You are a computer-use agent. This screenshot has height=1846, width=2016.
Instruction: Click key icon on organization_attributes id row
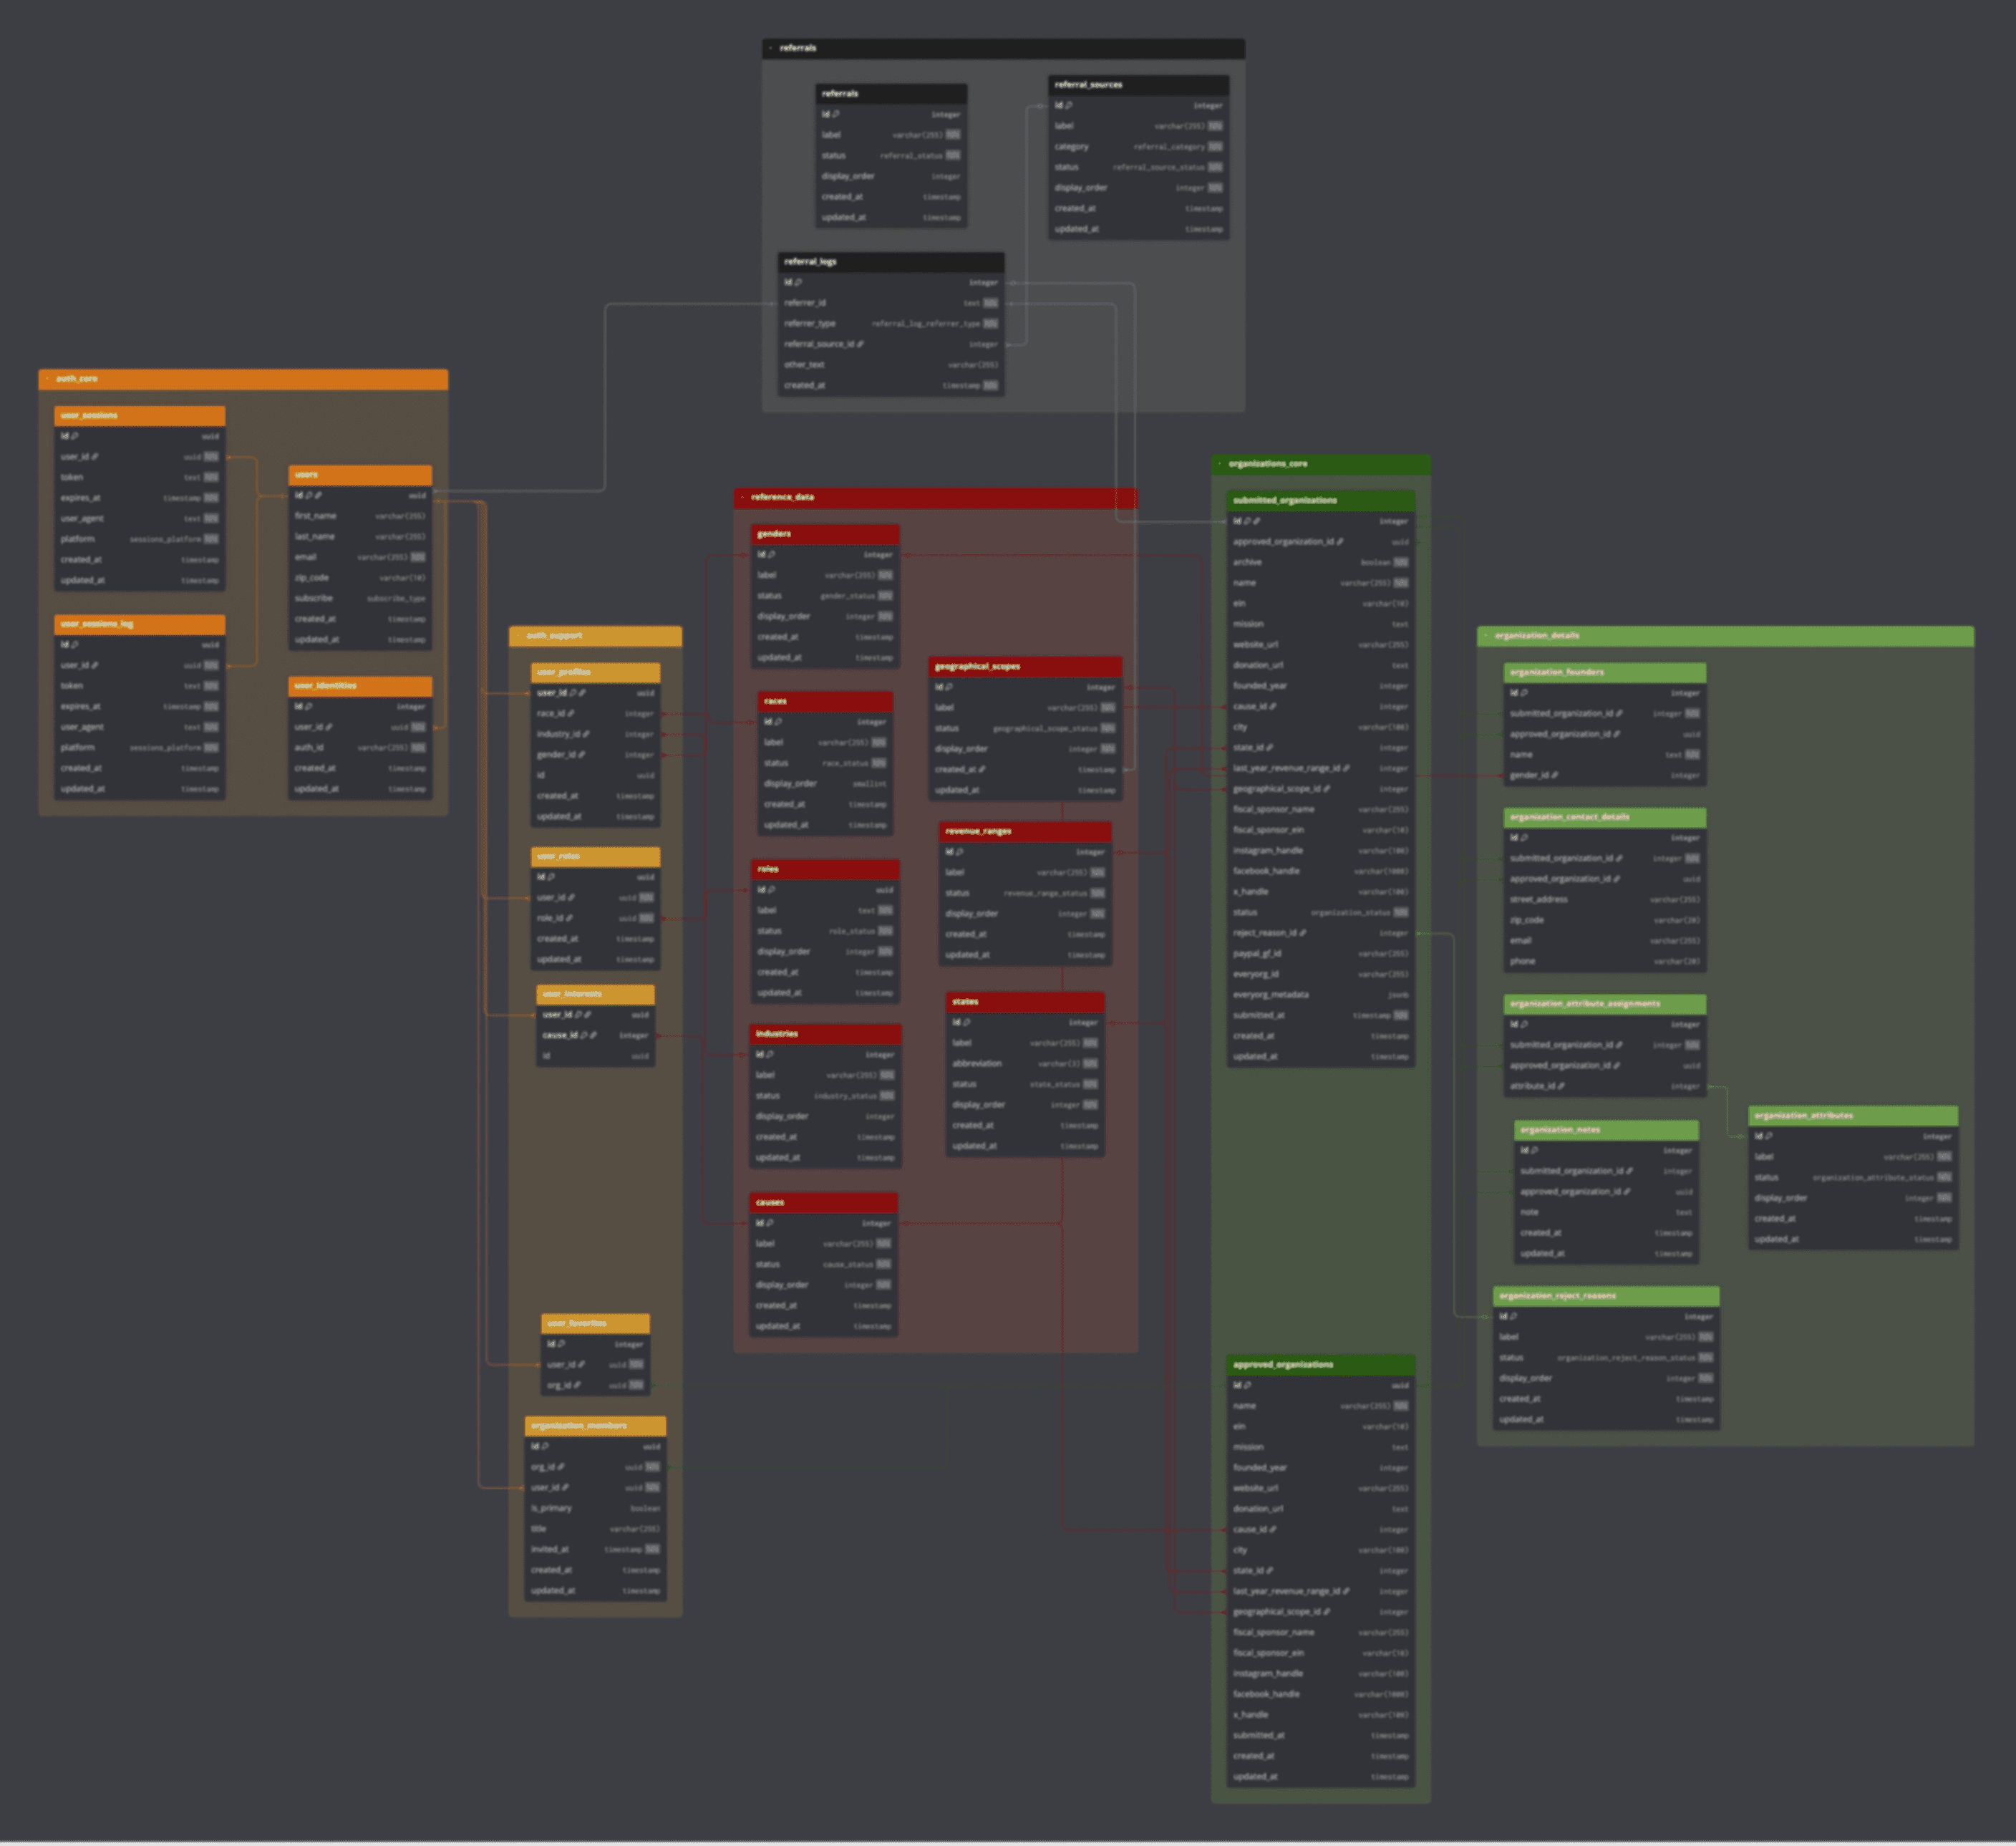[x=1769, y=1136]
